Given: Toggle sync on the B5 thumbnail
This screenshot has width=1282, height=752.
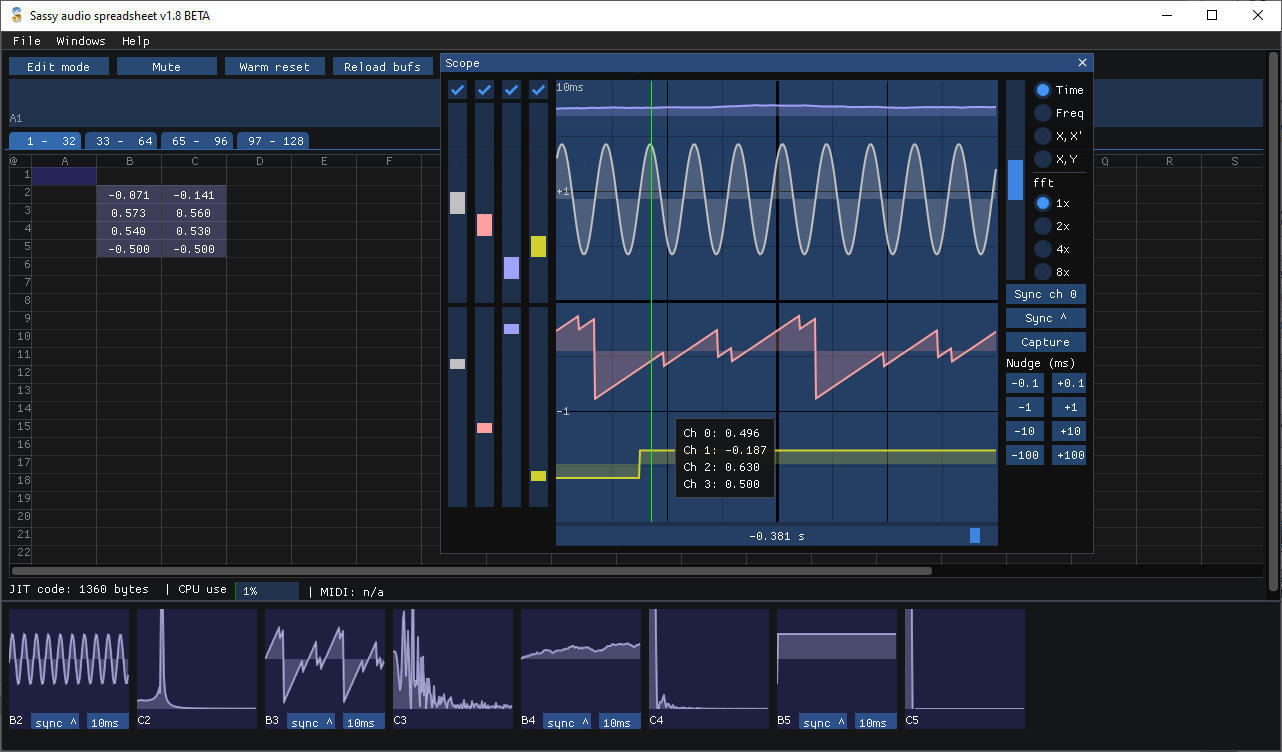Looking at the screenshot, I should (822, 721).
